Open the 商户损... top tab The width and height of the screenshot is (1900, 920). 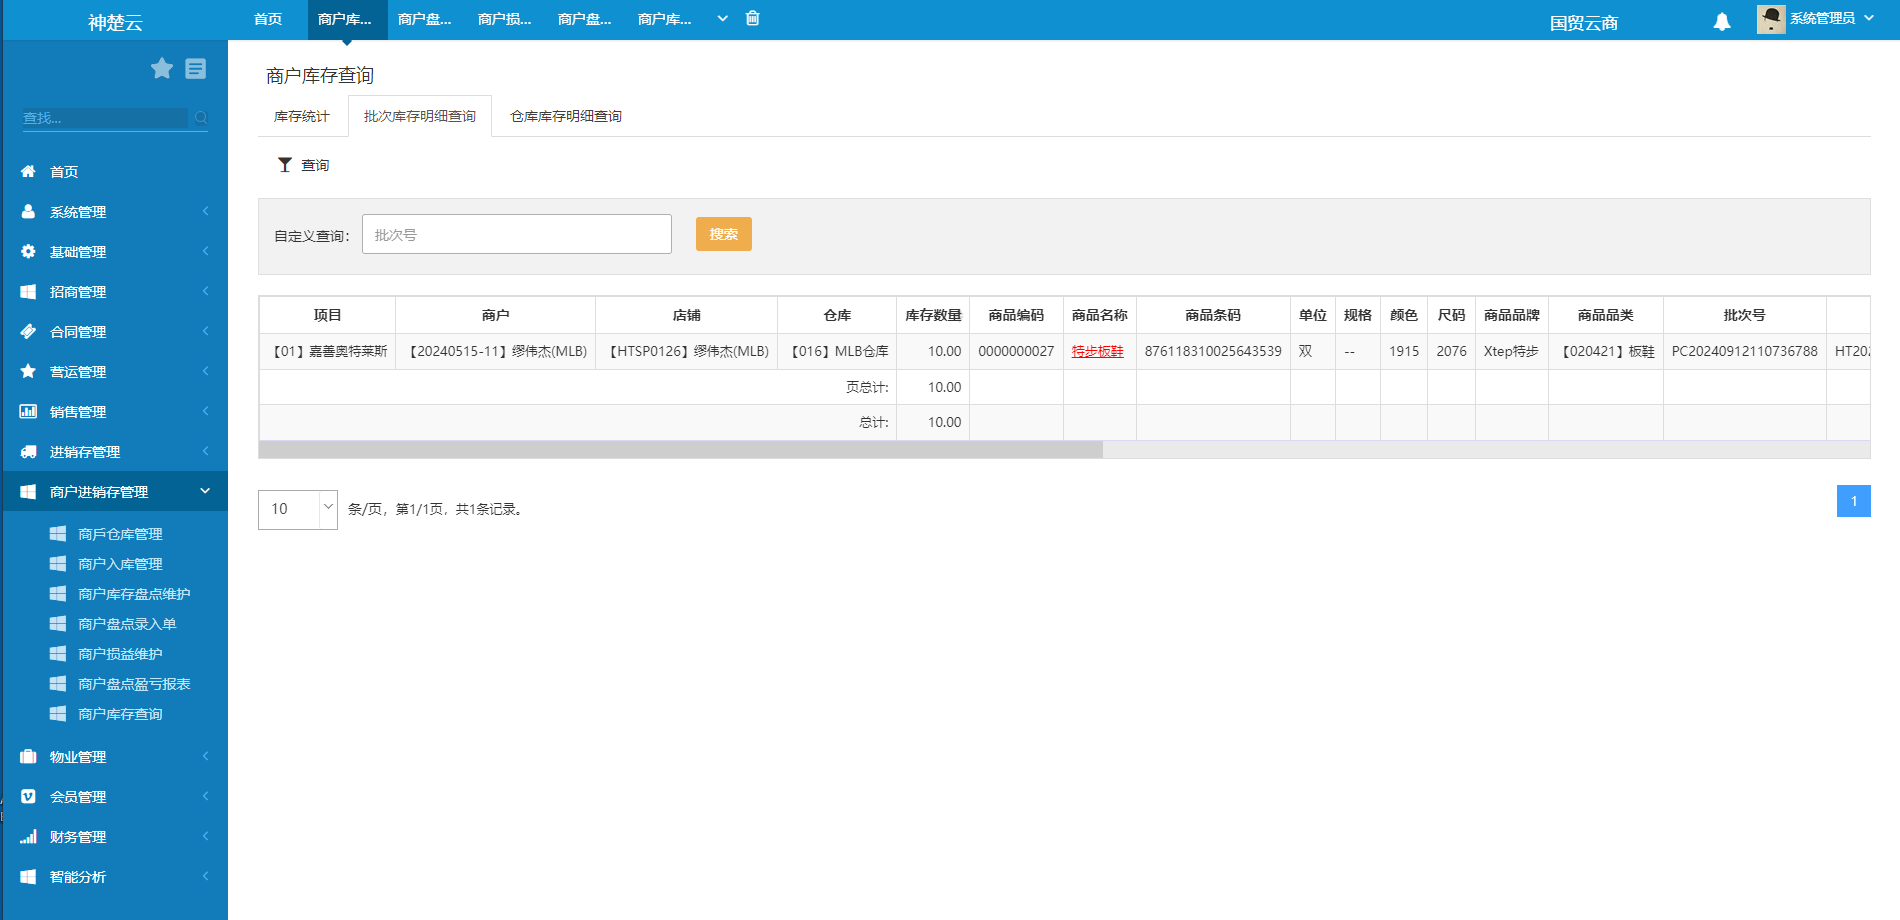tap(505, 19)
